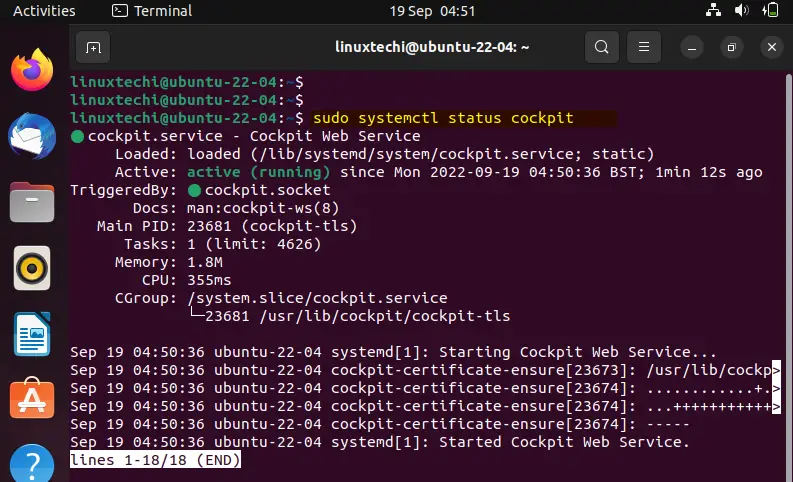Screen dimensions: 793x482
Task: Open the Help icon in the dock
Action: pos(32,463)
